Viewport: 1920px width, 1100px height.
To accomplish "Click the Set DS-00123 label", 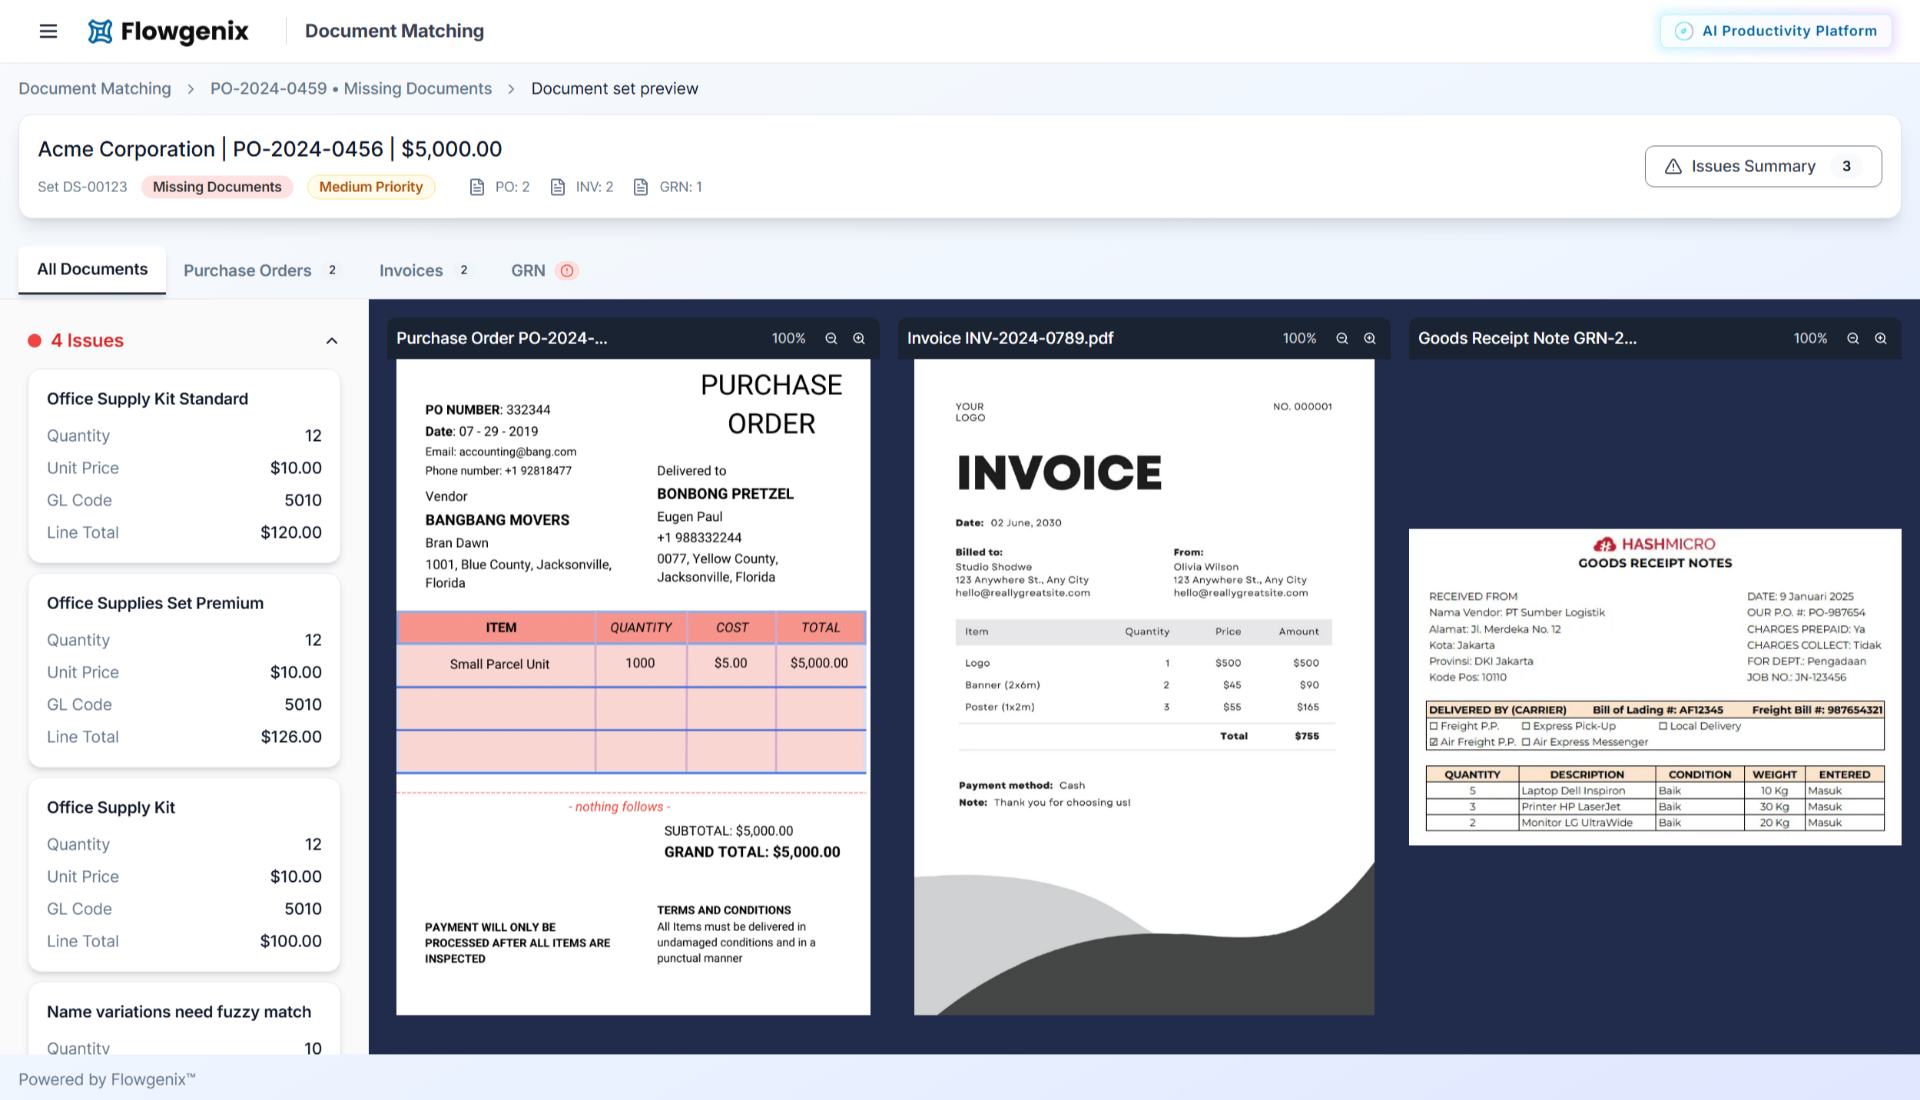I will [x=82, y=187].
